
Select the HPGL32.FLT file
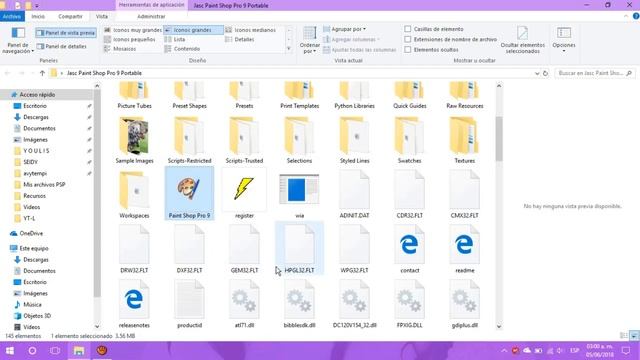pos(299,249)
